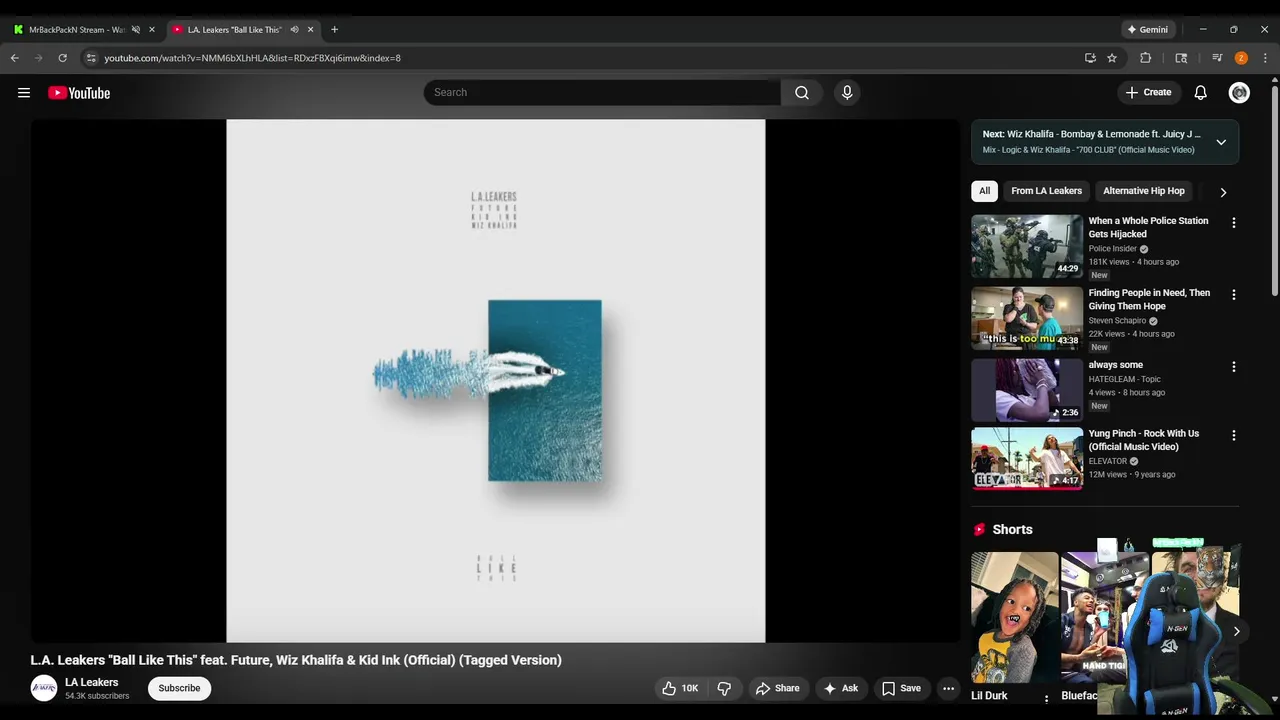Click the Save button
This screenshot has height=720, width=1280.
pos(901,688)
